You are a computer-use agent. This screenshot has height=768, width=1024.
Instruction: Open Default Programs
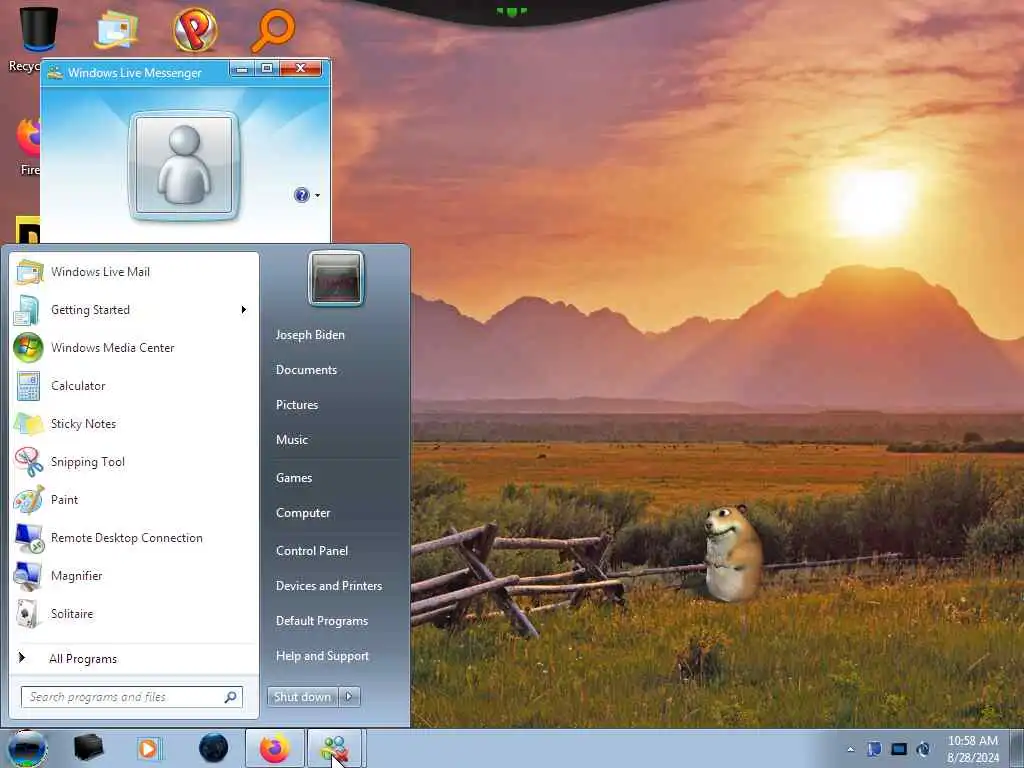pos(322,621)
